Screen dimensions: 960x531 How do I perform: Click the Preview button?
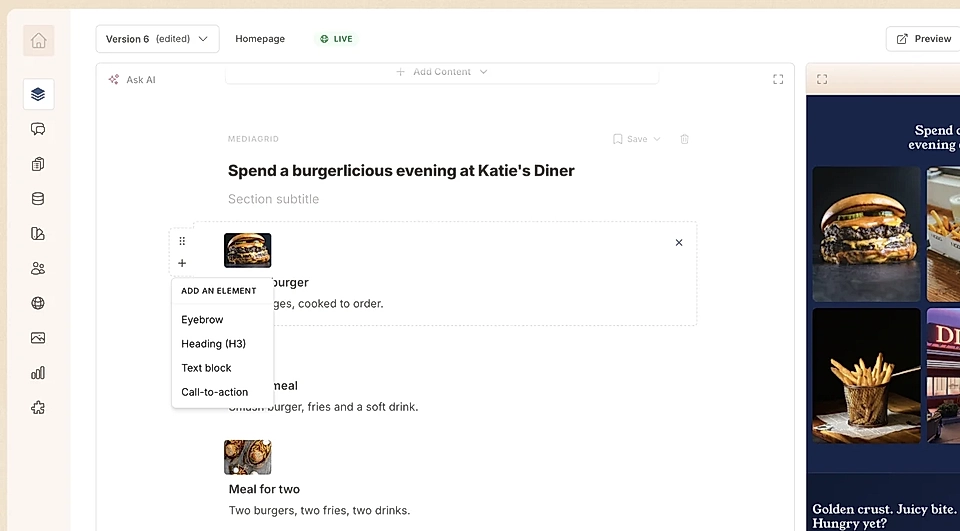coord(924,39)
